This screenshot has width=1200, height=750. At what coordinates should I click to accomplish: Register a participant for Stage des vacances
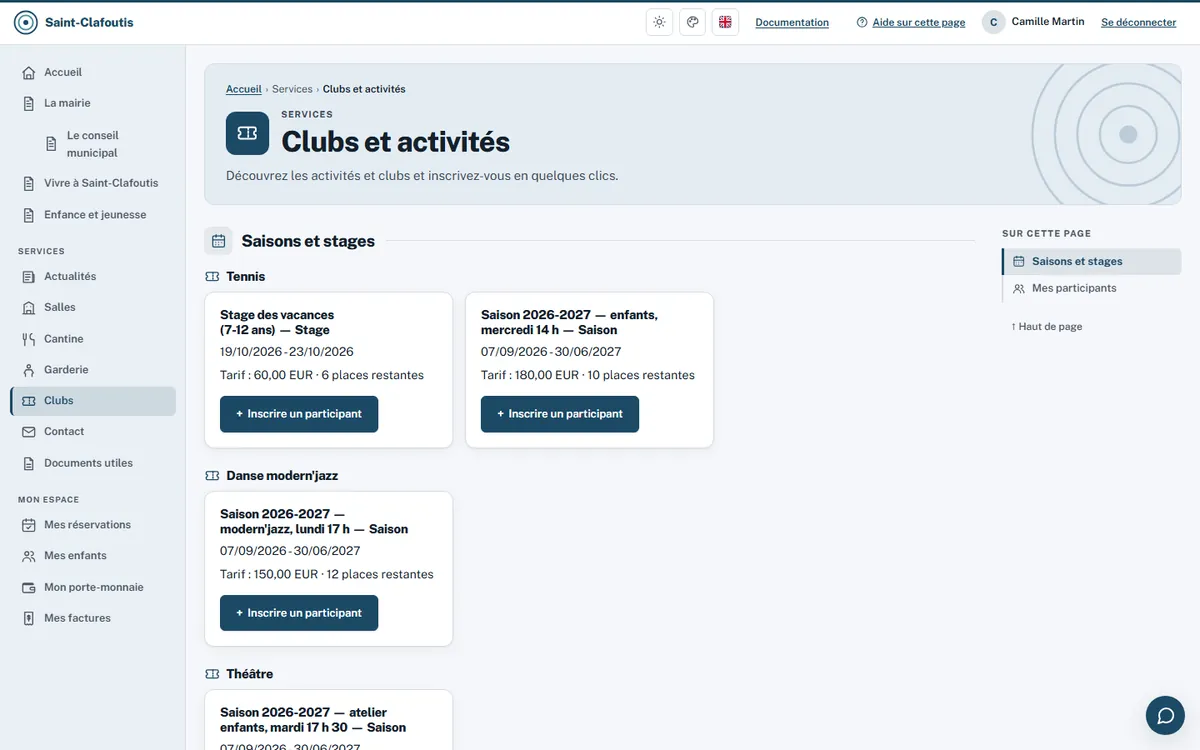(299, 414)
